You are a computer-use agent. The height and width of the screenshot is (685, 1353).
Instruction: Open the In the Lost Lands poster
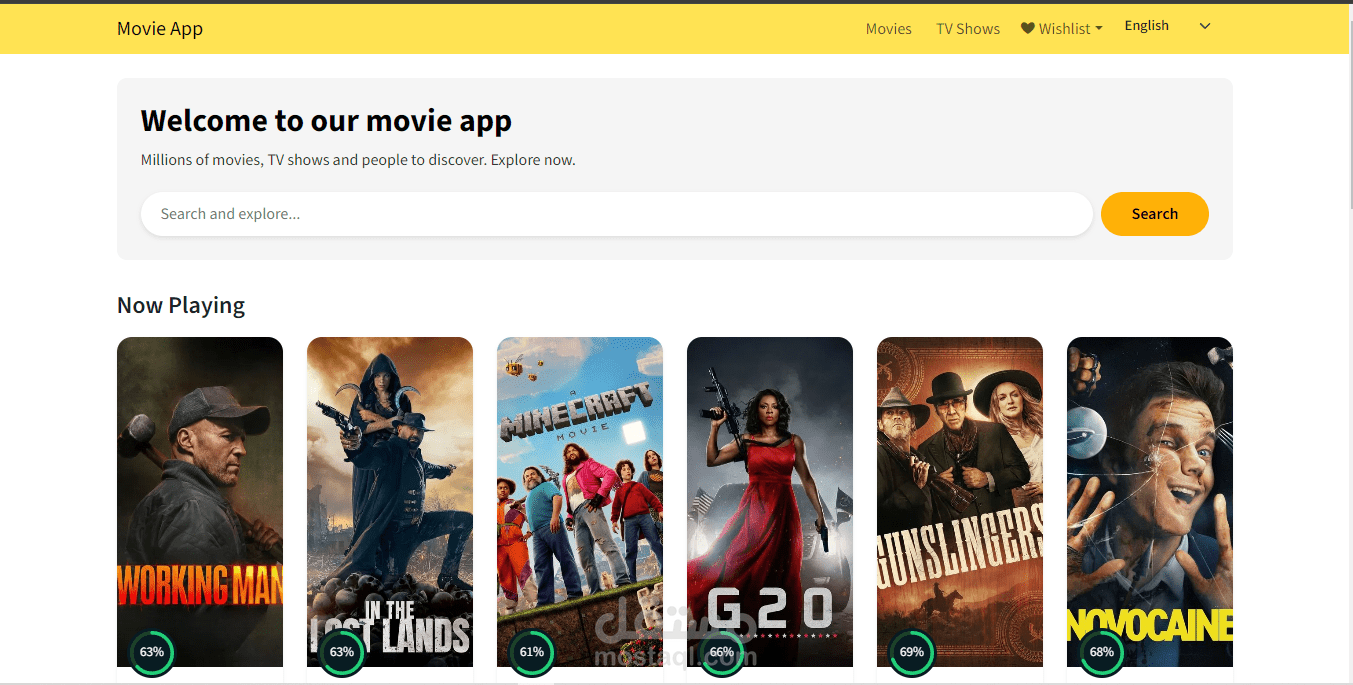click(390, 502)
